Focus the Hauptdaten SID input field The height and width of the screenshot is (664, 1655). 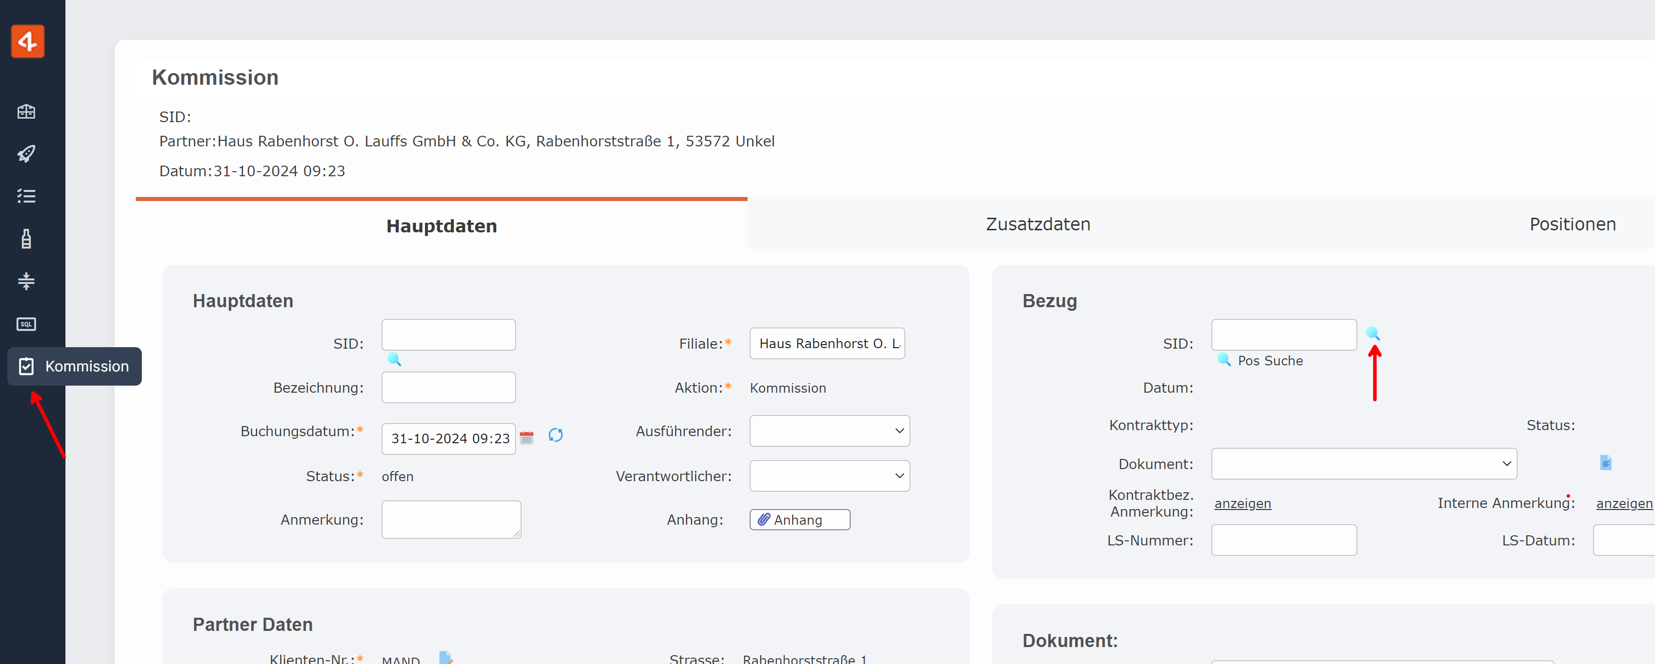[x=449, y=335]
